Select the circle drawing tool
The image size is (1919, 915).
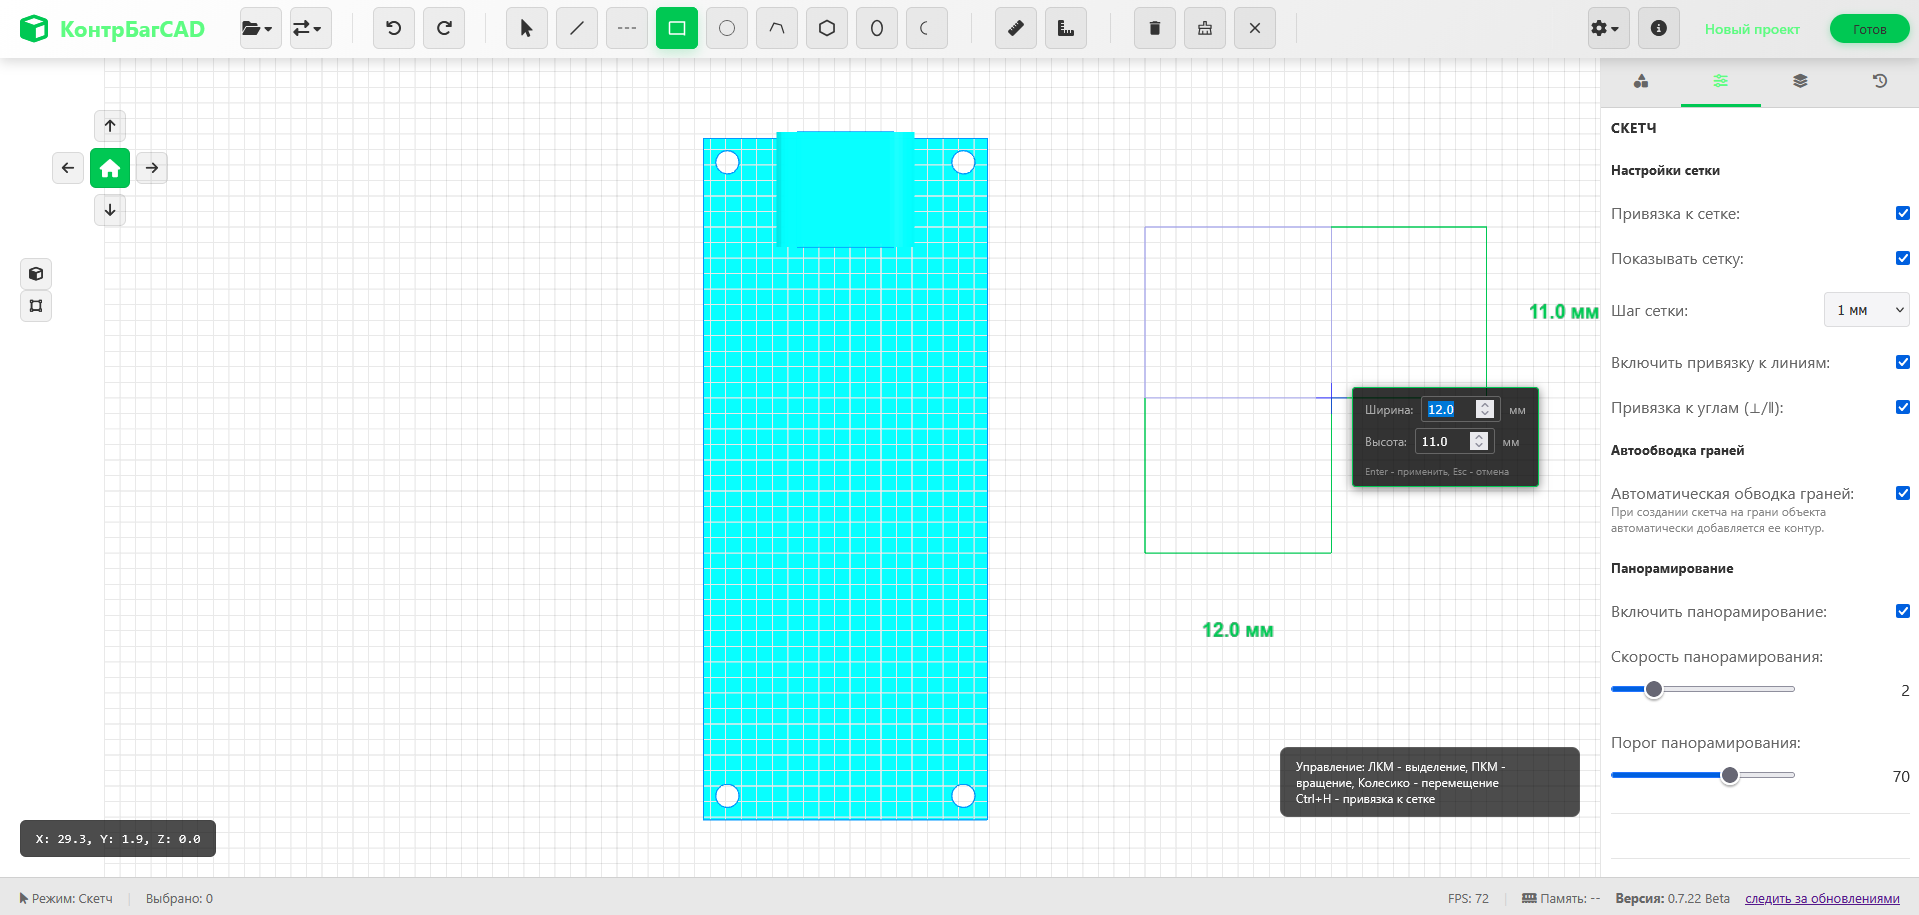(727, 29)
